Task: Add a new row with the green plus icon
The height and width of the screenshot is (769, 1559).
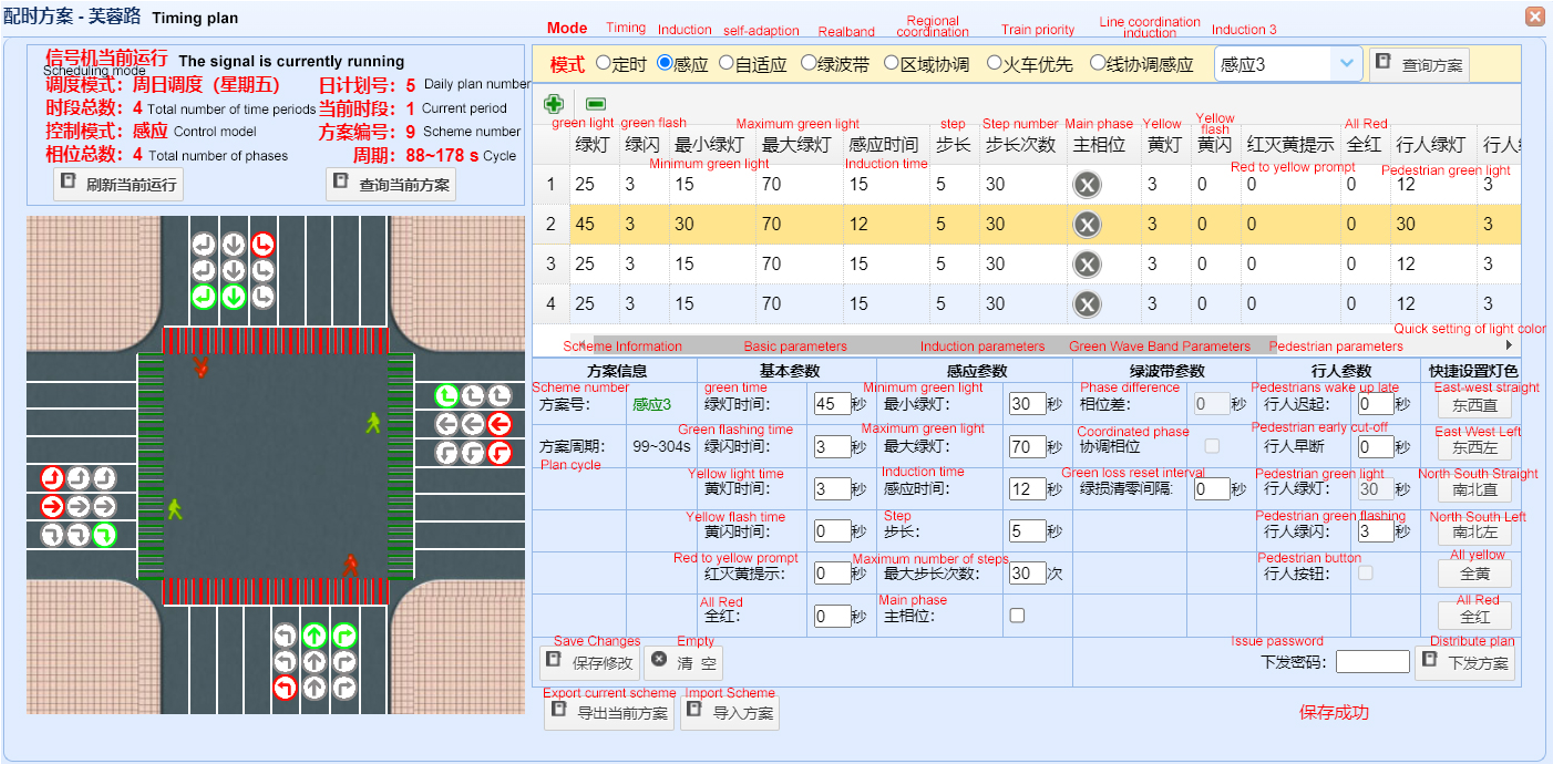Action: click(x=552, y=103)
